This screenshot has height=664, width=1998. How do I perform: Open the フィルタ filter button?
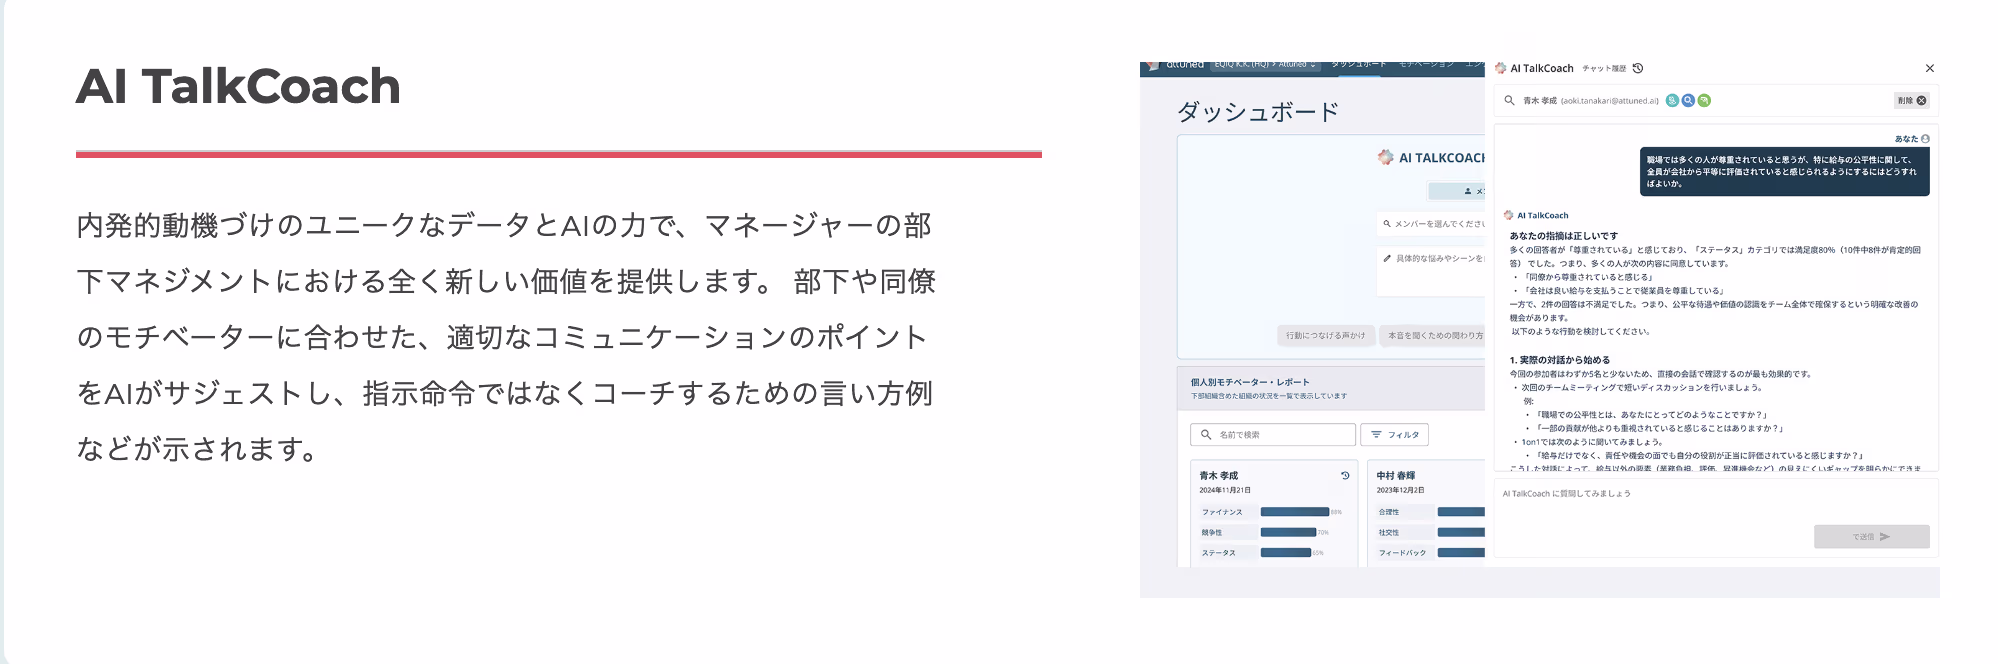[x=1394, y=435]
